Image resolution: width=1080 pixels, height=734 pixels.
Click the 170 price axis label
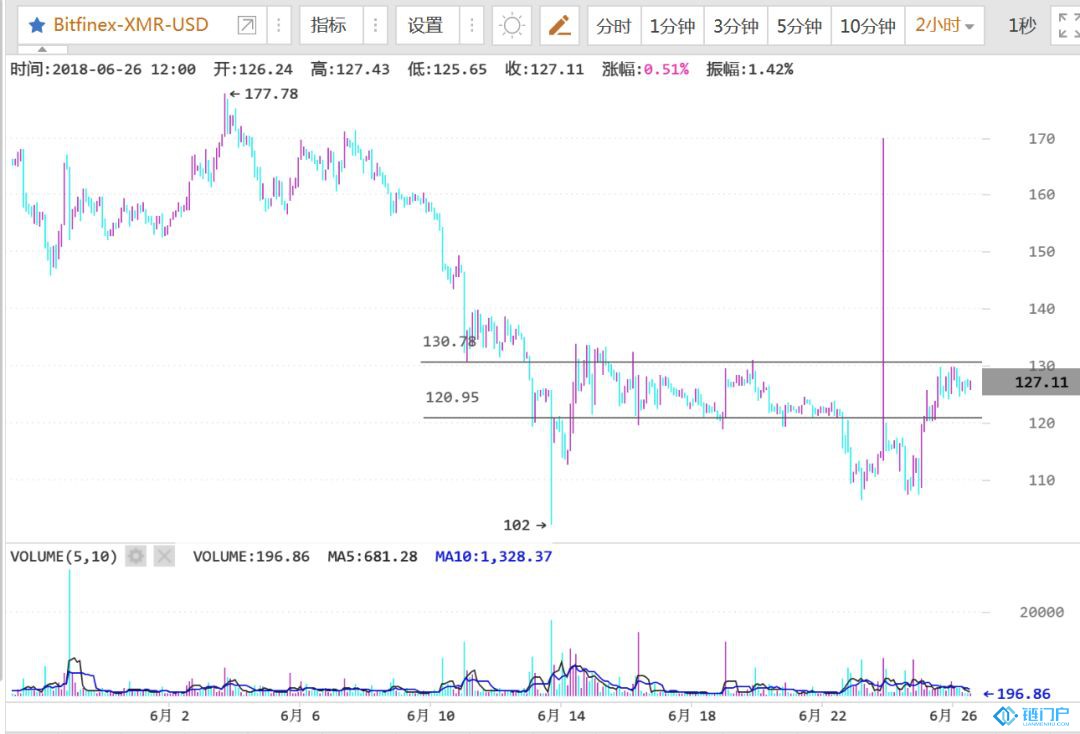click(x=1041, y=138)
